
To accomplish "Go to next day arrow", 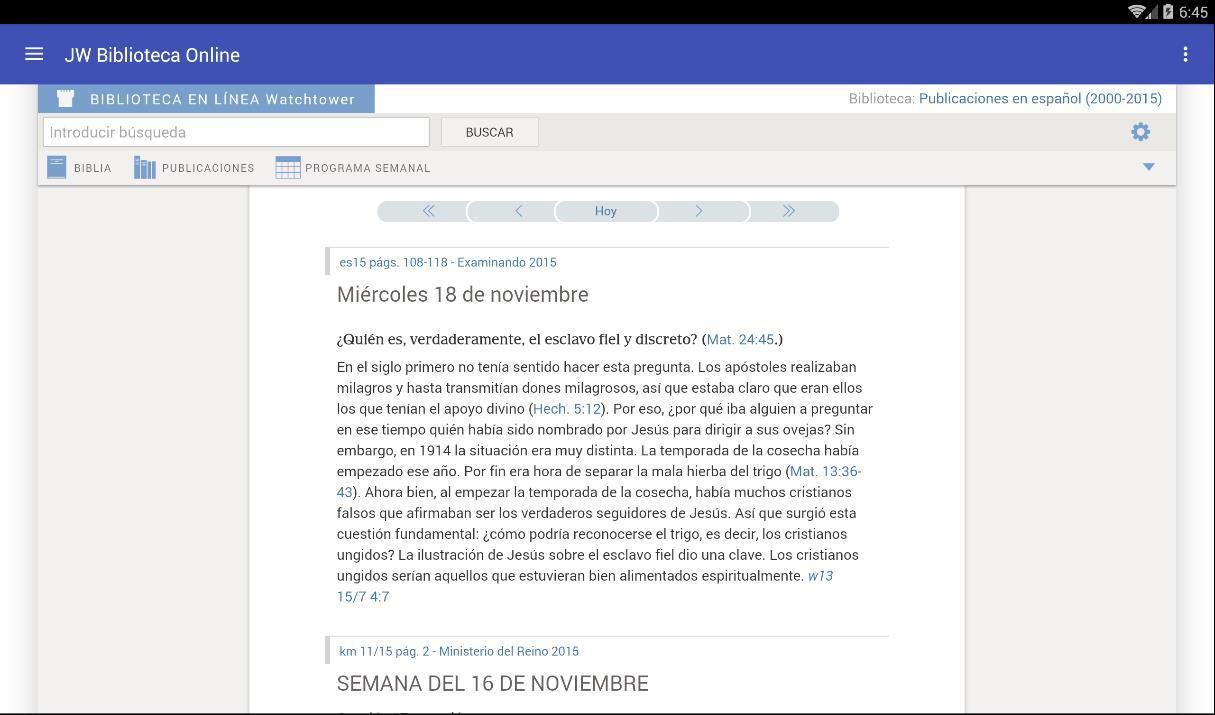I will pos(698,211).
